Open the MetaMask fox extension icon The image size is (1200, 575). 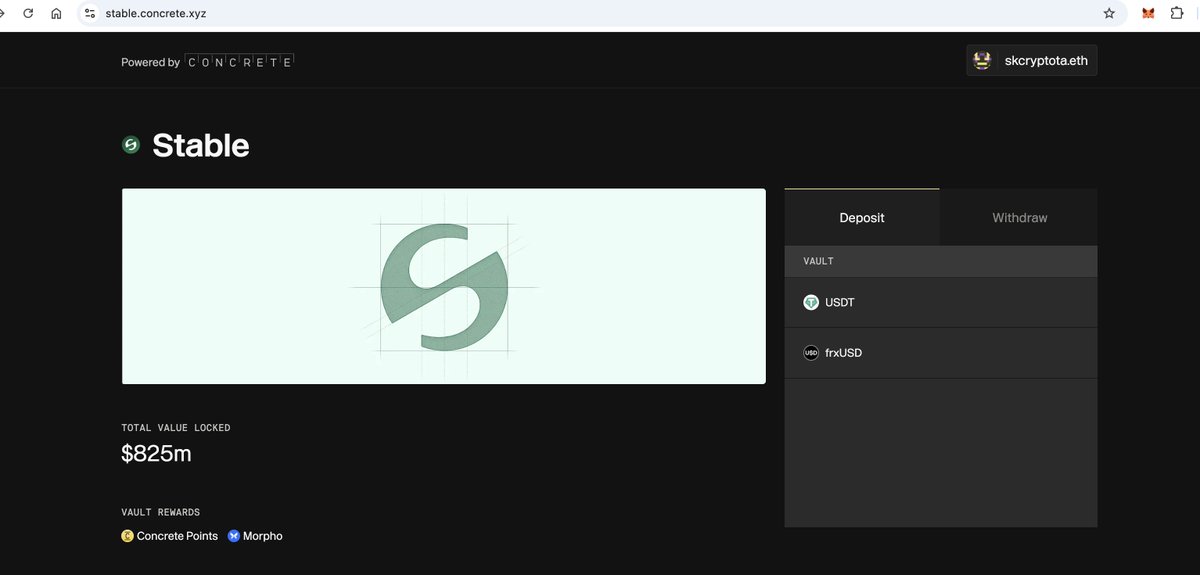point(1148,13)
